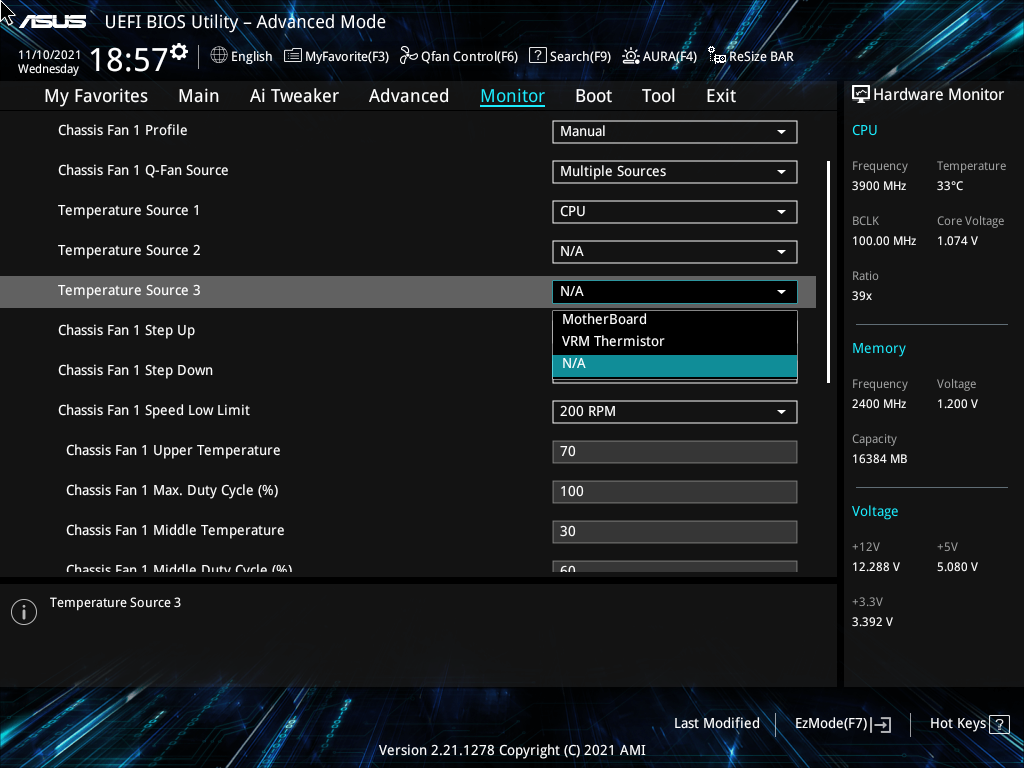
Task: Click the Ratio value 39x
Action: [x=862, y=296]
